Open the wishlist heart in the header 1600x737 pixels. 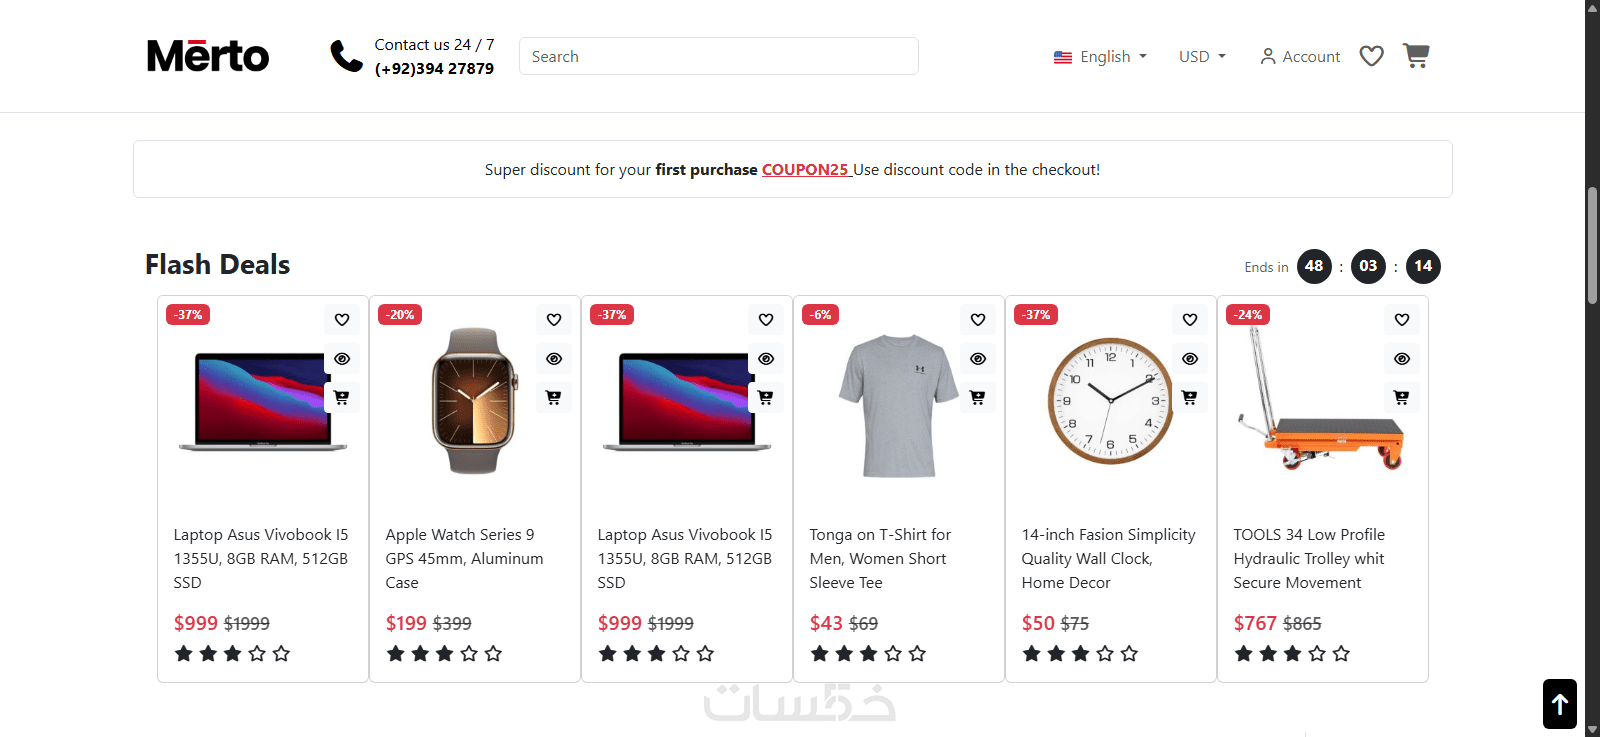pyautogui.click(x=1371, y=56)
